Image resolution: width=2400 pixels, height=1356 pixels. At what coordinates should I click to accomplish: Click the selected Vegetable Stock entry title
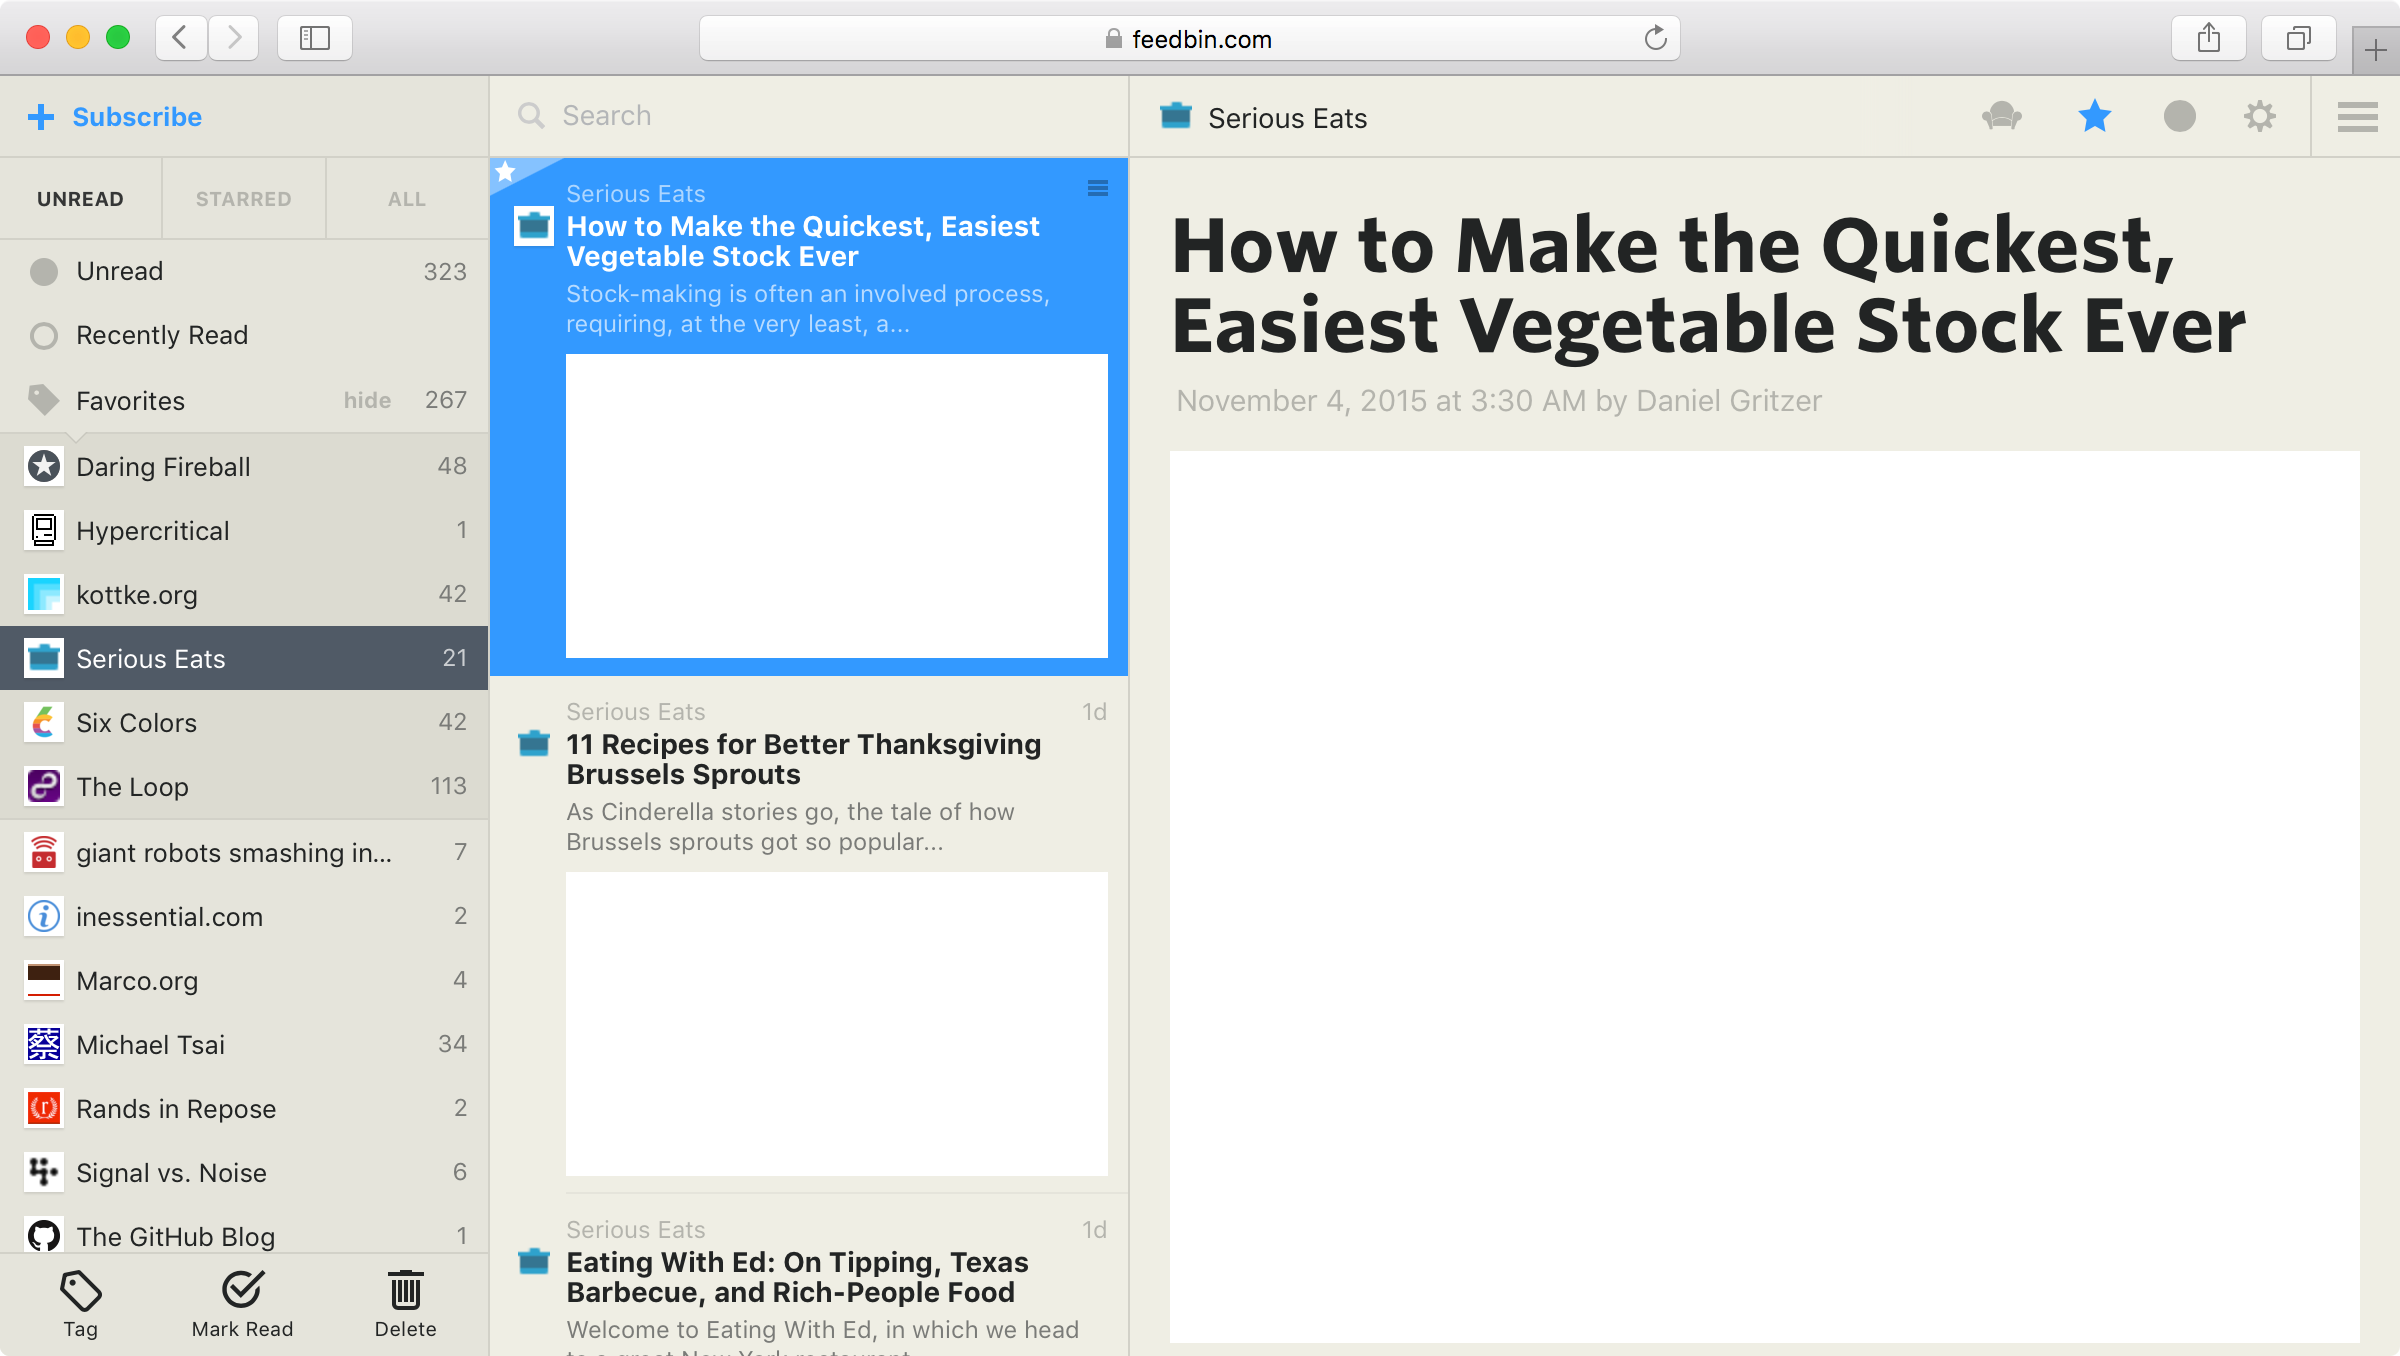pyautogui.click(x=803, y=241)
